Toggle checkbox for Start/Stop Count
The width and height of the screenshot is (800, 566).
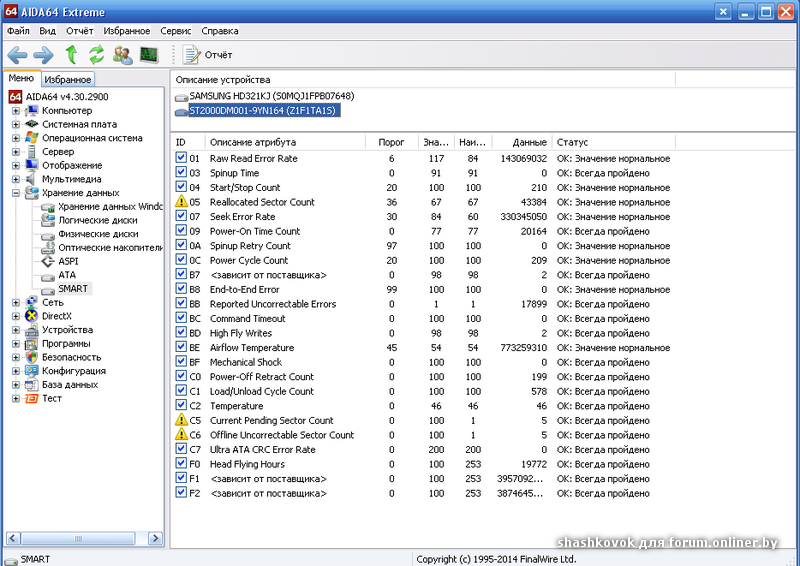coord(181,187)
